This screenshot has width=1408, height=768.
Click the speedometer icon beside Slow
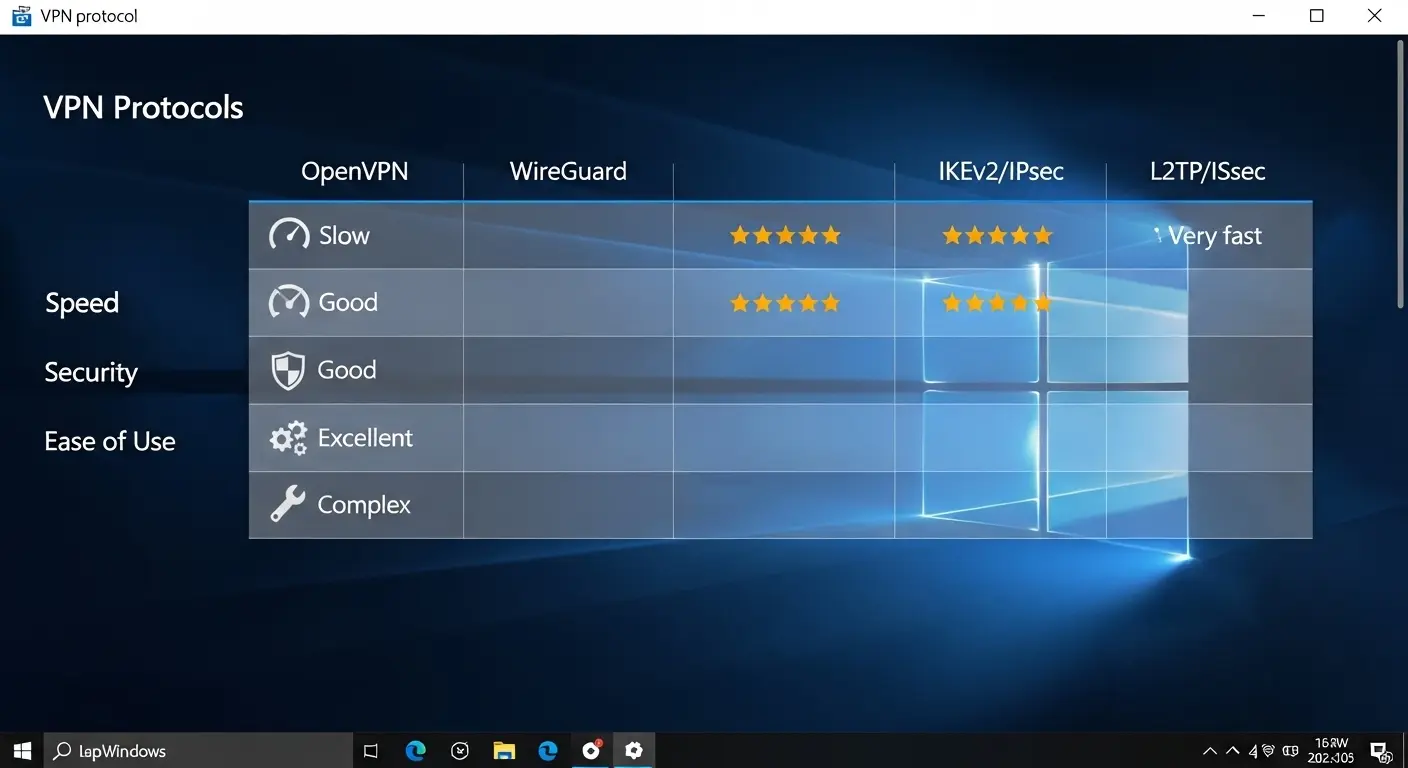(289, 235)
